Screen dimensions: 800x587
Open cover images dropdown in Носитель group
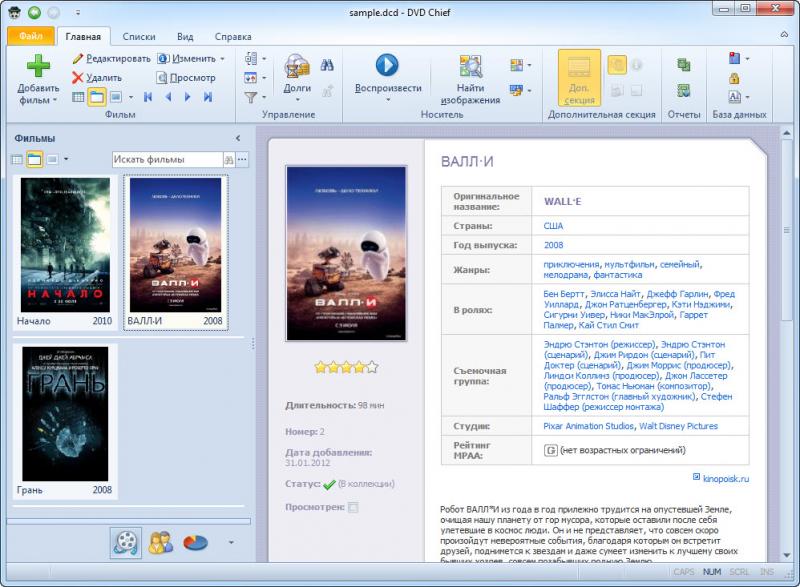pos(529,65)
